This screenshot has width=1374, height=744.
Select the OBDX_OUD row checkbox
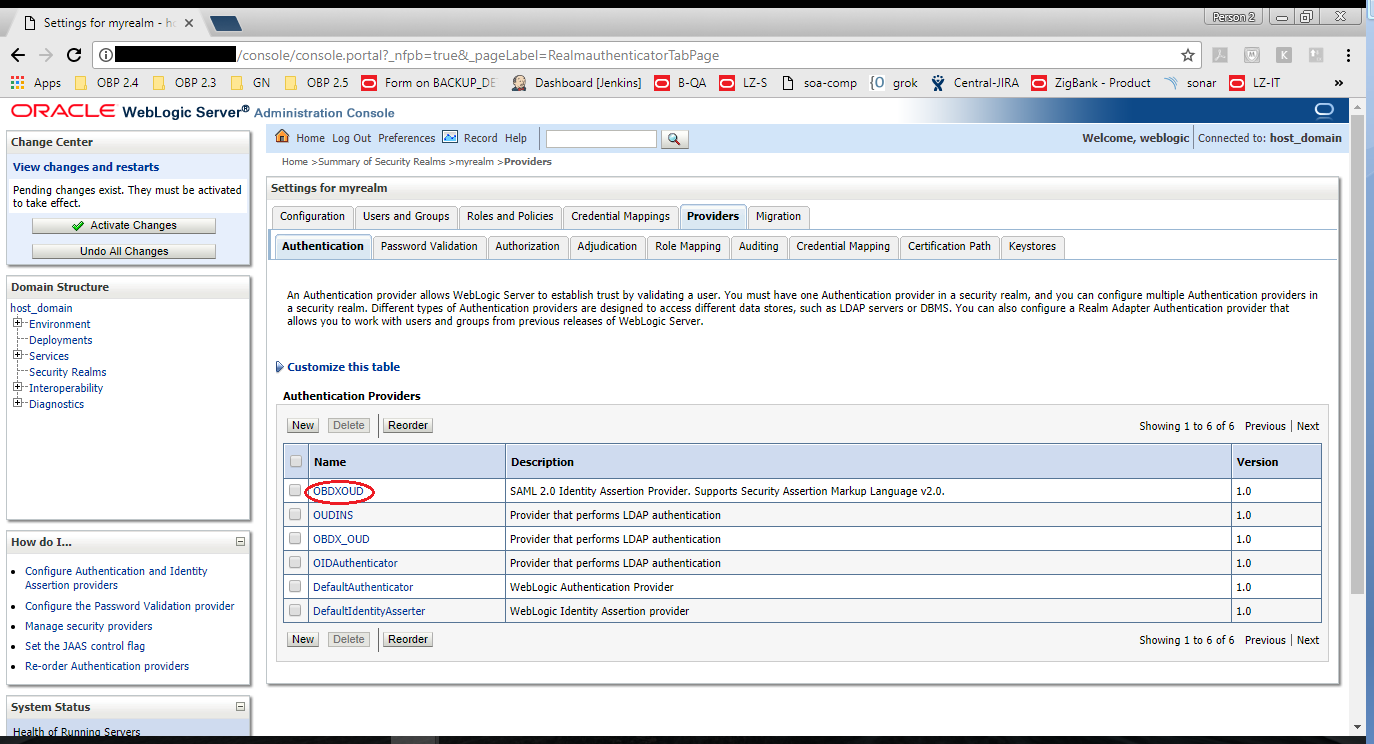[295, 539]
